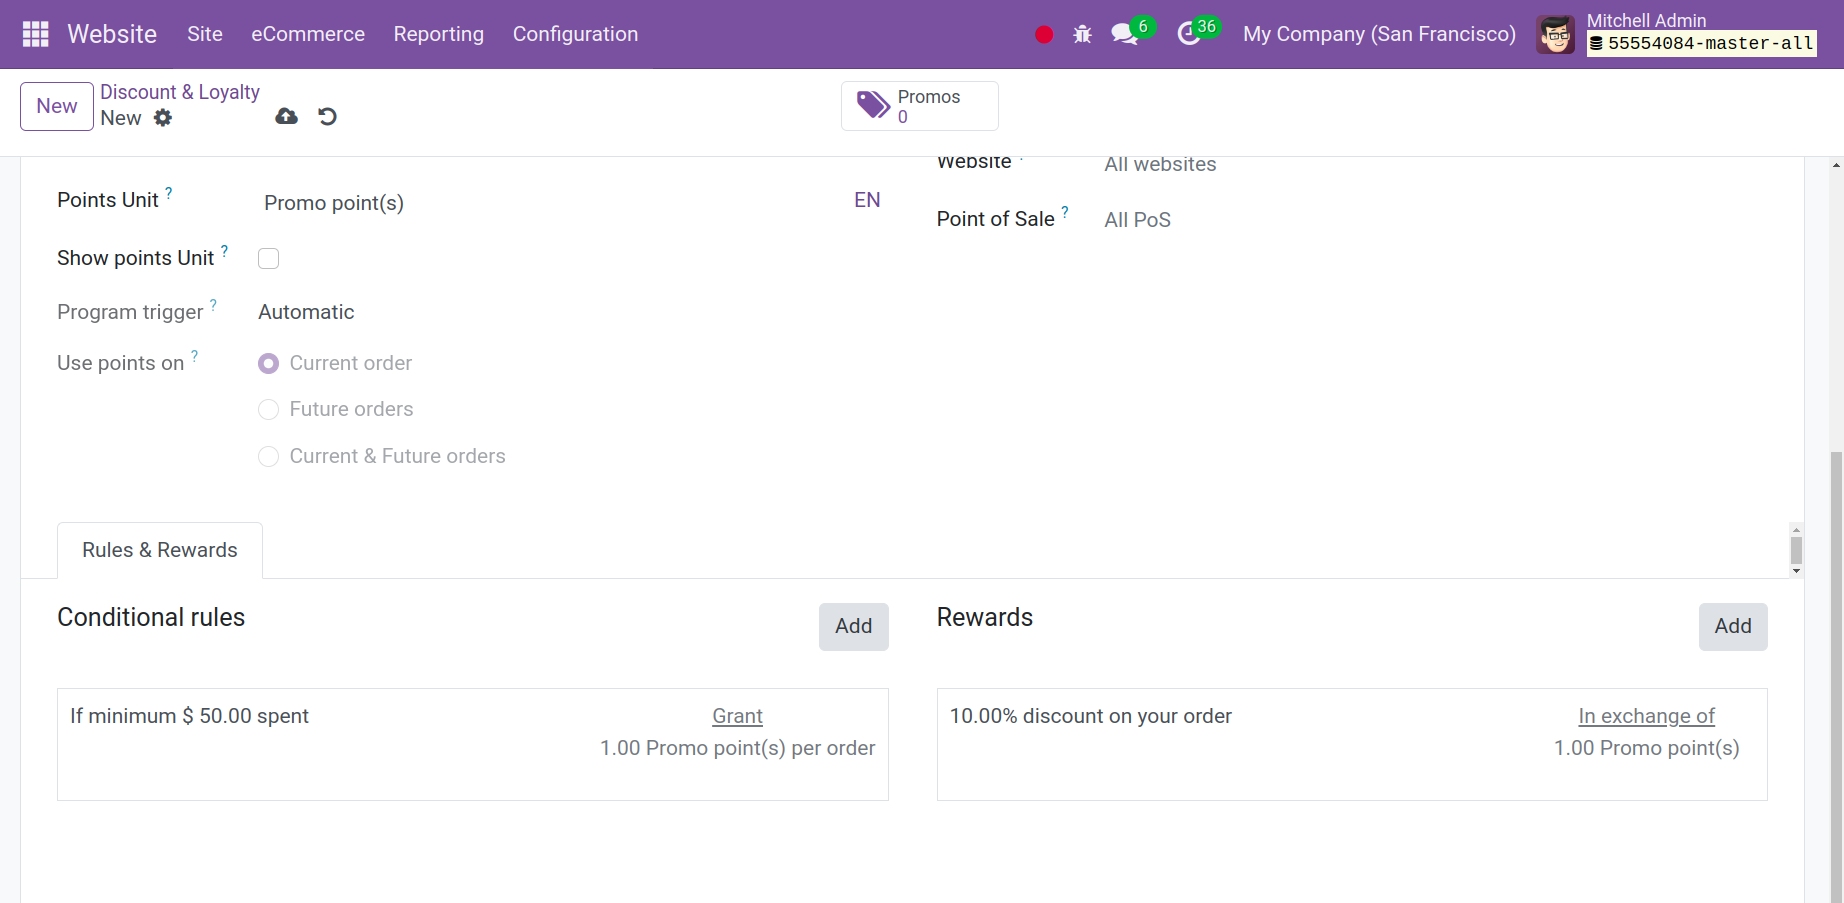
Task: Click the Discount & Loyalty breadcrumb link
Action: point(180,92)
